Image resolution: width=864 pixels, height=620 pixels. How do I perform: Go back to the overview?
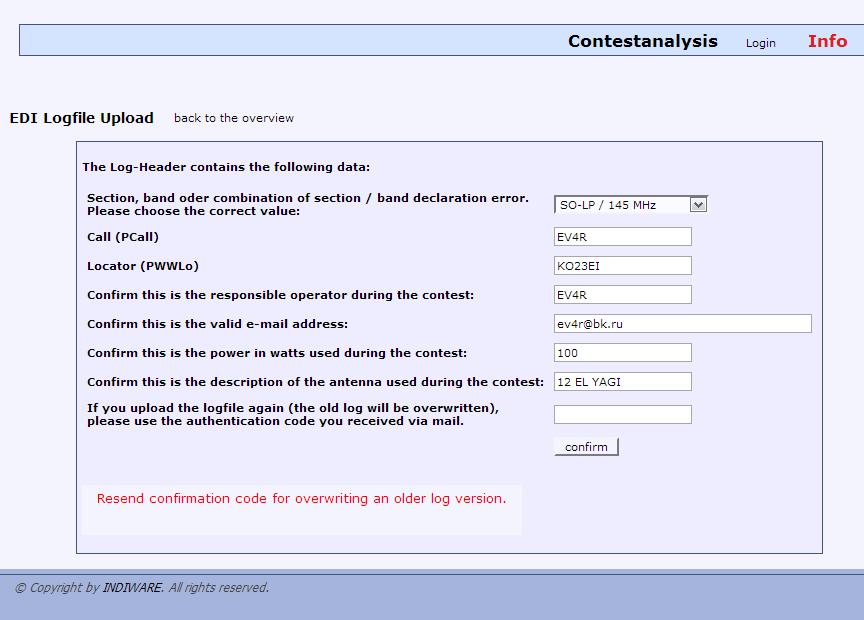[x=234, y=118]
